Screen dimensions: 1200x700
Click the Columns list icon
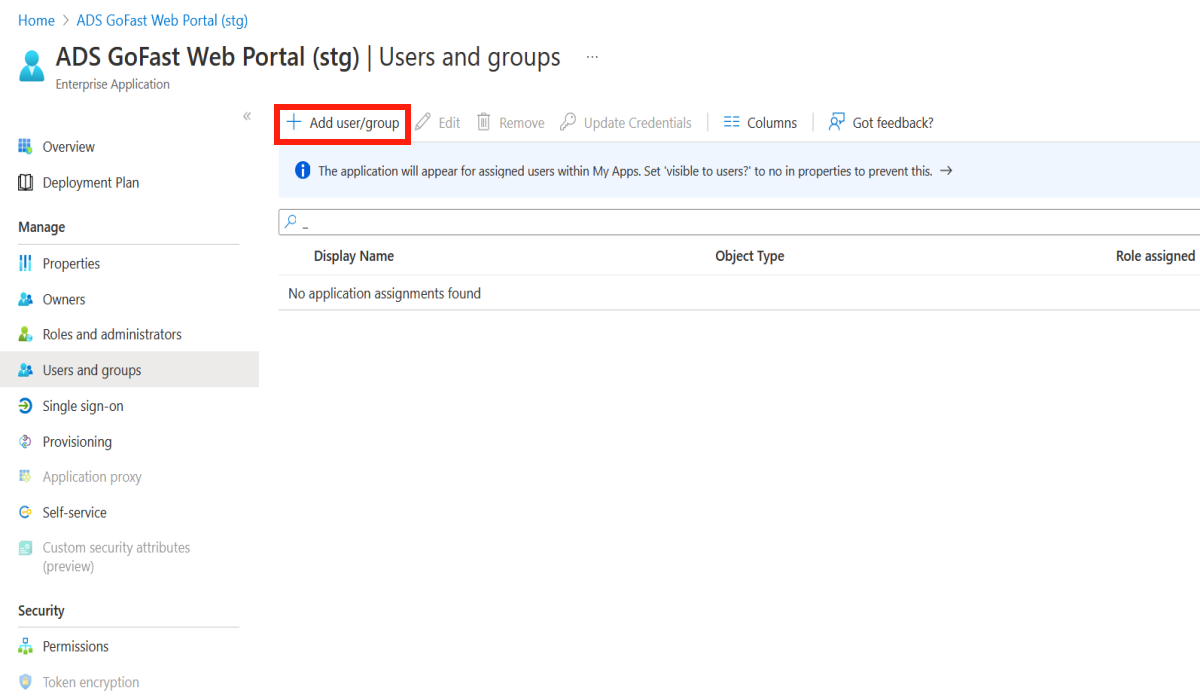point(731,122)
